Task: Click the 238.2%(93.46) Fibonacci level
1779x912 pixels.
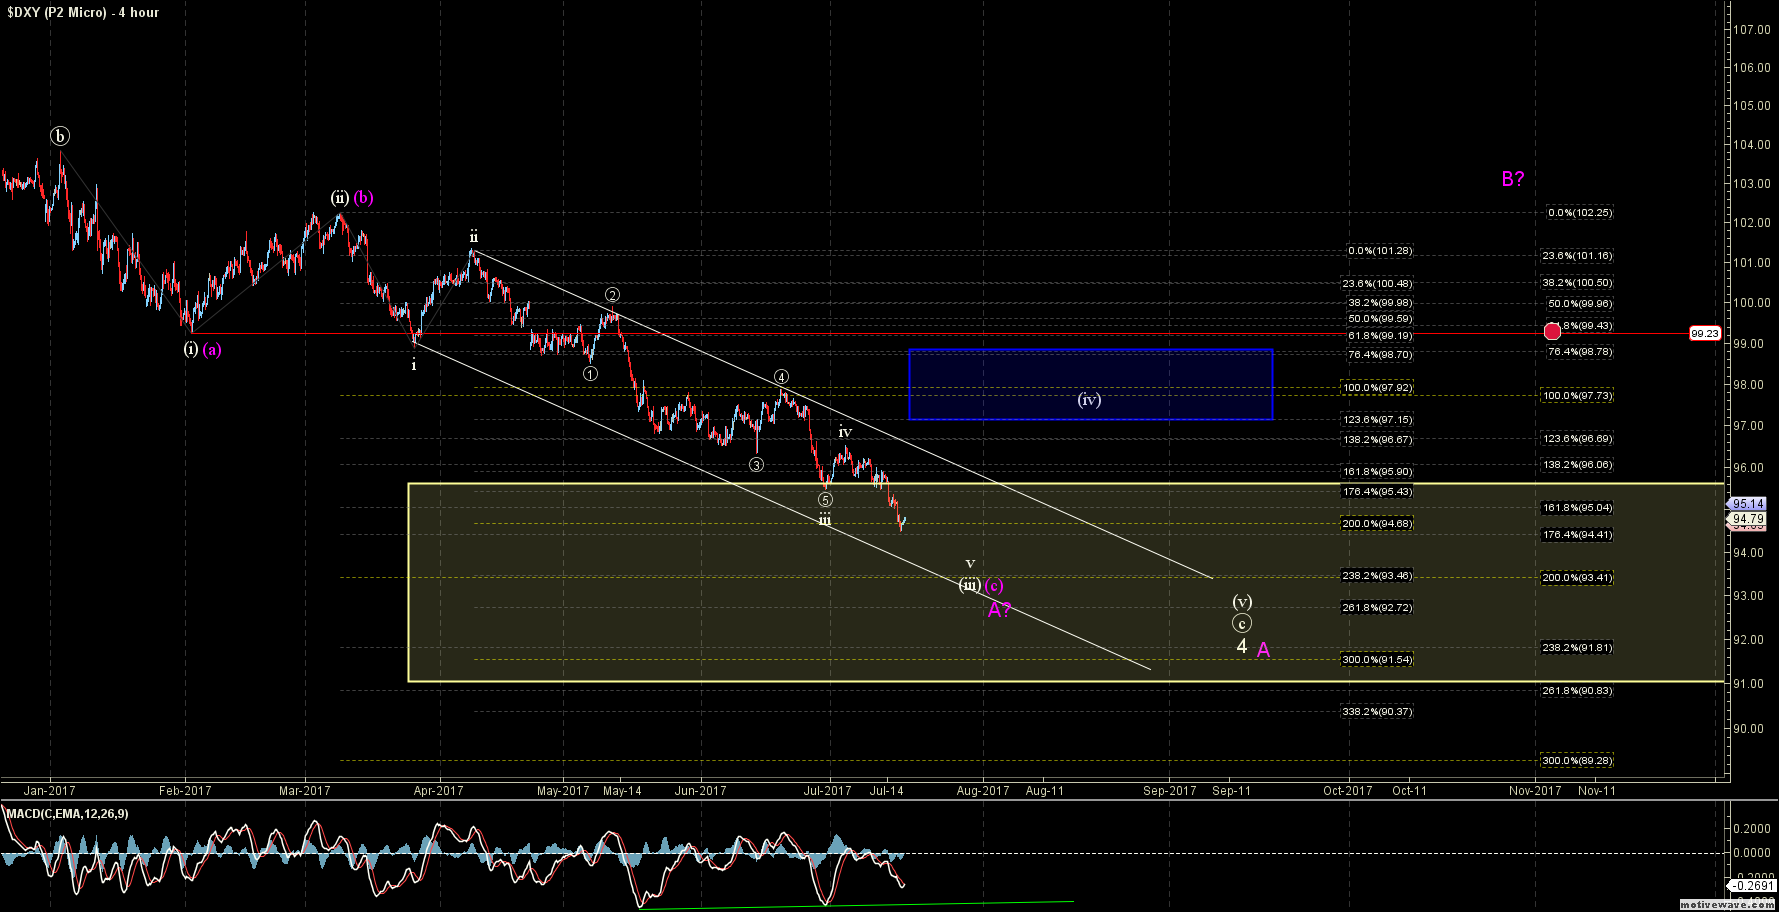Action: coord(1377,575)
